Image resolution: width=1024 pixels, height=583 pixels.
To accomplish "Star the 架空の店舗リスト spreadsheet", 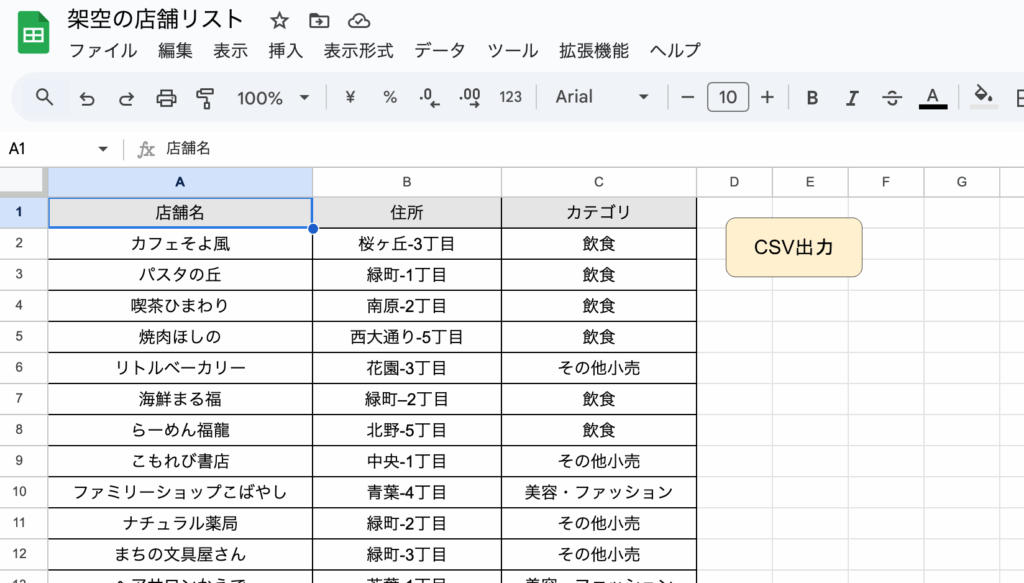I will tap(278, 19).
